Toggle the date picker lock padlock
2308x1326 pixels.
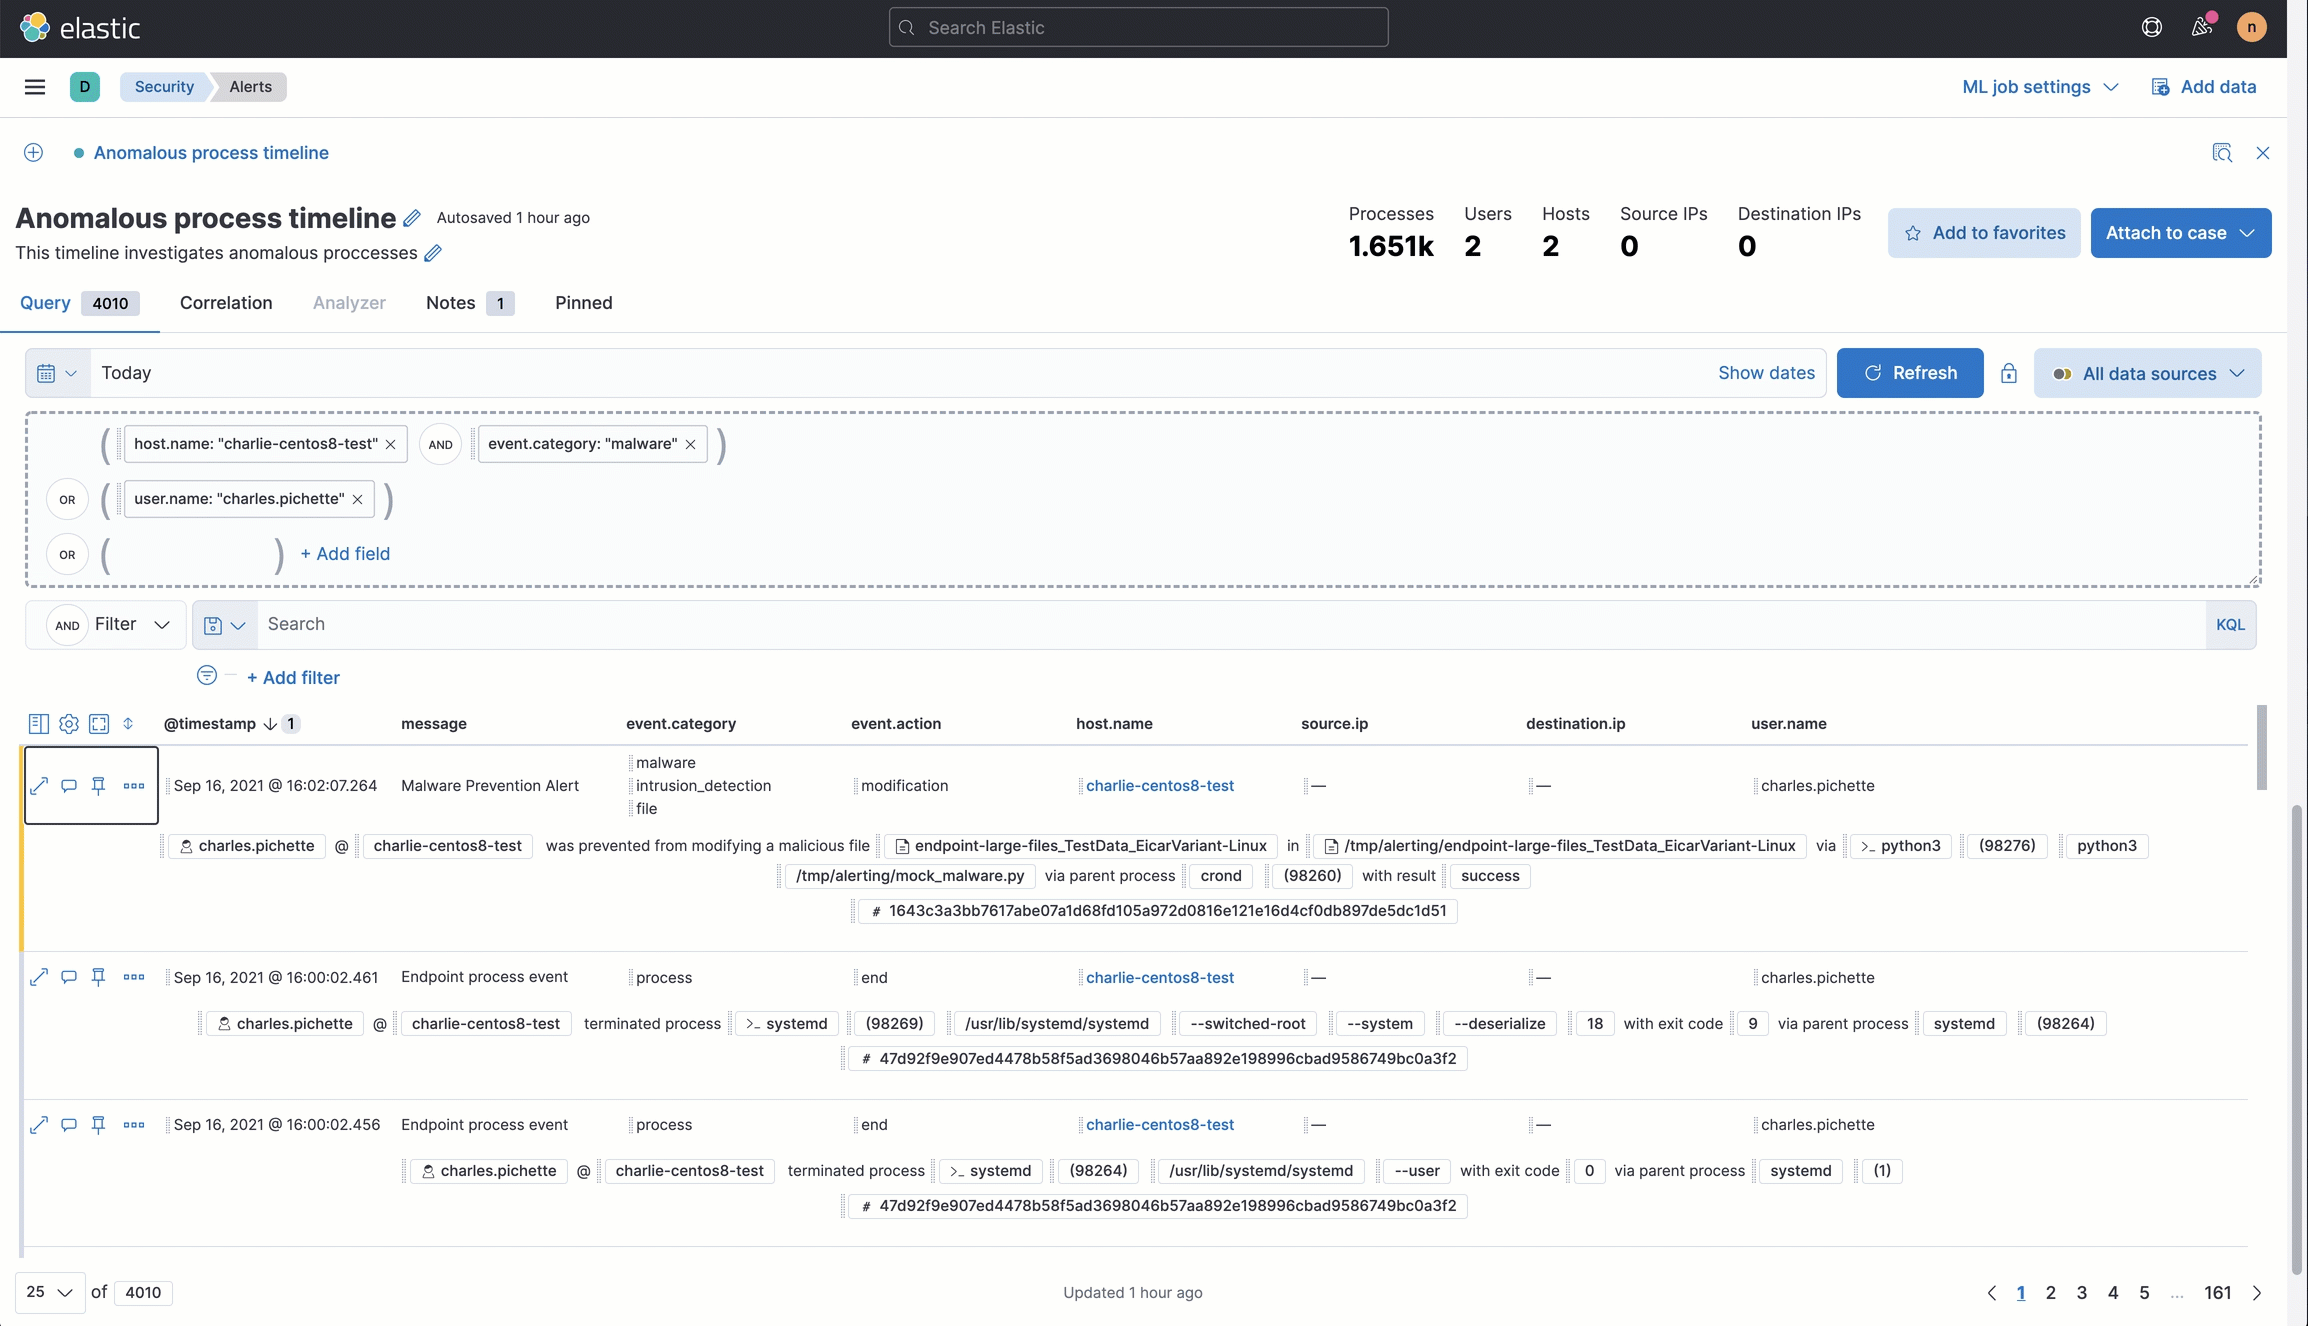click(2009, 372)
